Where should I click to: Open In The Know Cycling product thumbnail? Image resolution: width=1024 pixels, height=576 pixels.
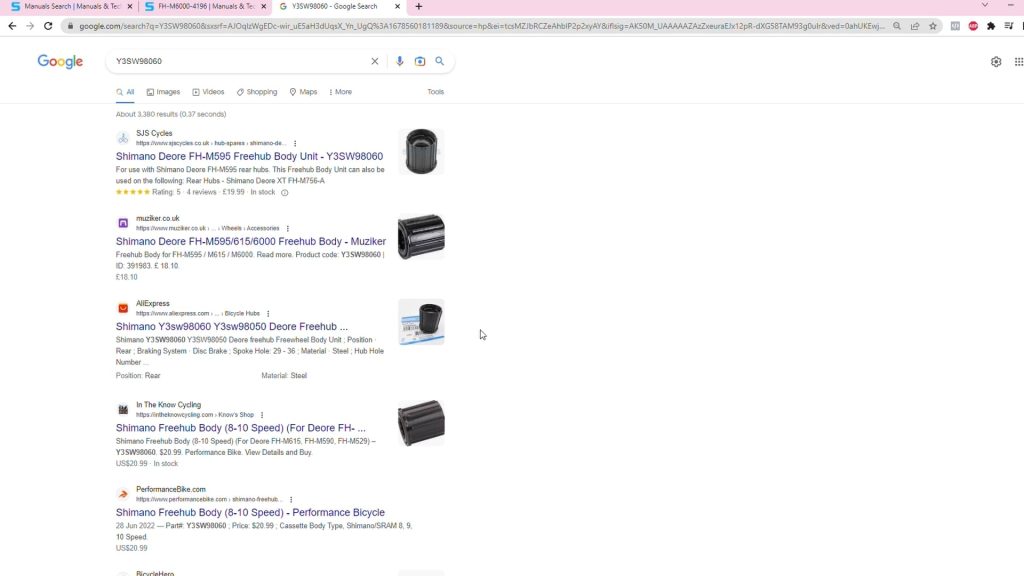tap(421, 423)
